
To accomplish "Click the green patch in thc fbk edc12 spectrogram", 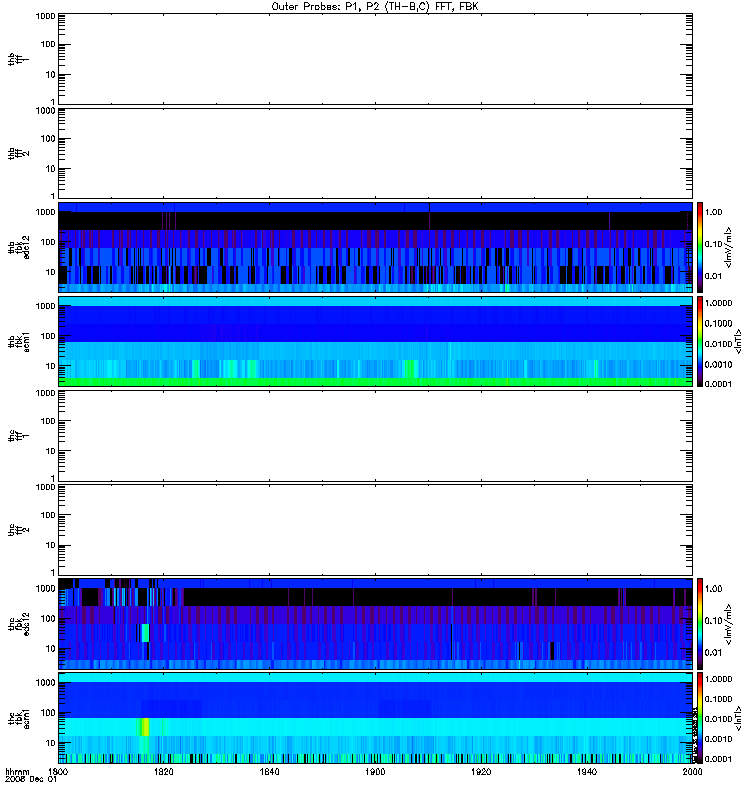I will [x=145, y=633].
